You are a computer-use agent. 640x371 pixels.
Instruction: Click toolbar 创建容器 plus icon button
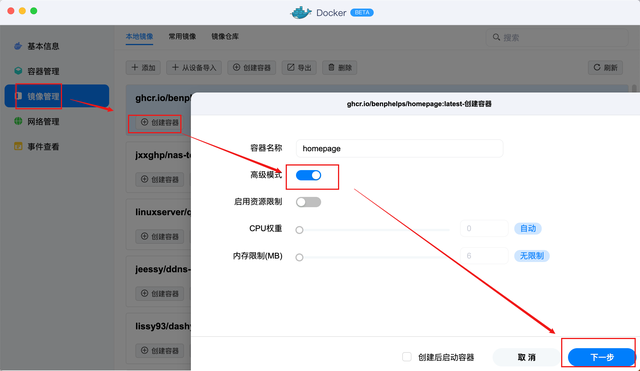pyautogui.click(x=251, y=67)
